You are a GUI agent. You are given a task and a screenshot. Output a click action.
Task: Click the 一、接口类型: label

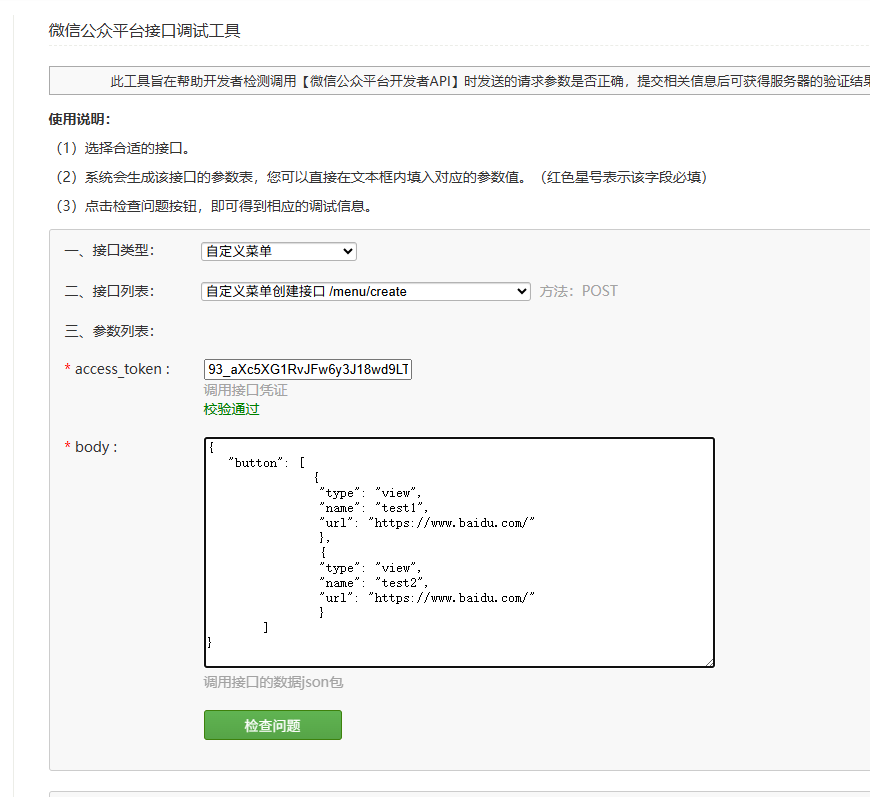(x=109, y=250)
